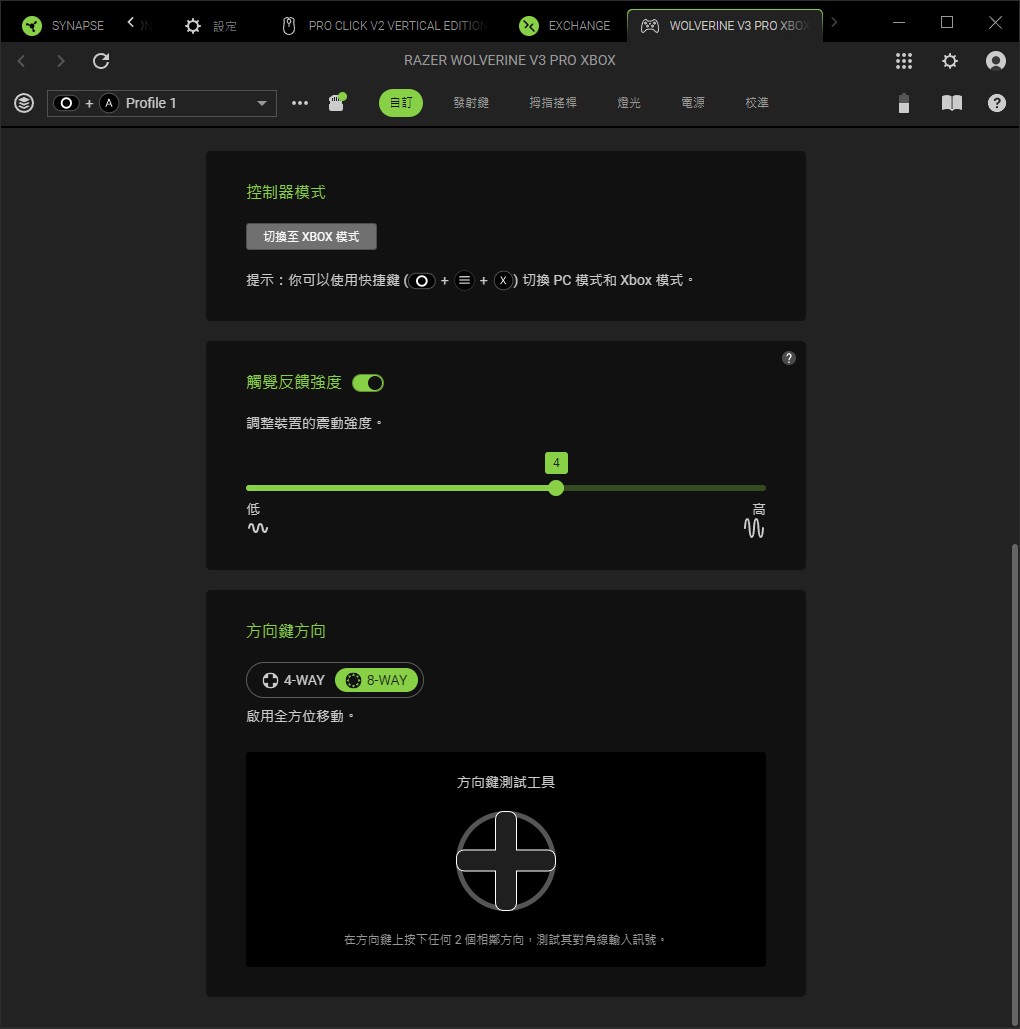Click the 控制器模式 heading text
Image resolution: width=1020 pixels, height=1029 pixels.
coord(286,192)
